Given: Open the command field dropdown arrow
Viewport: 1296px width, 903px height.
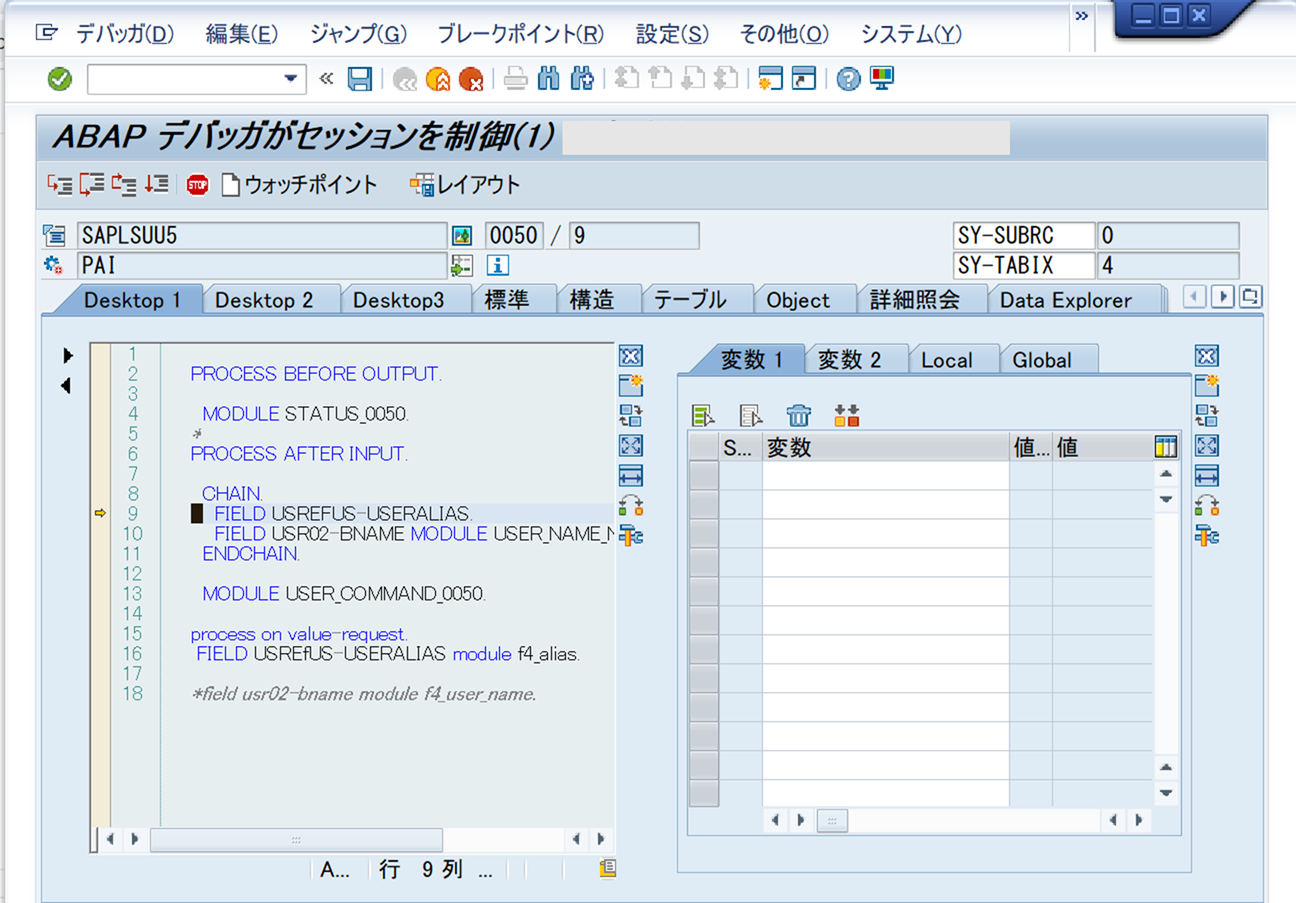Looking at the screenshot, I should click(293, 78).
